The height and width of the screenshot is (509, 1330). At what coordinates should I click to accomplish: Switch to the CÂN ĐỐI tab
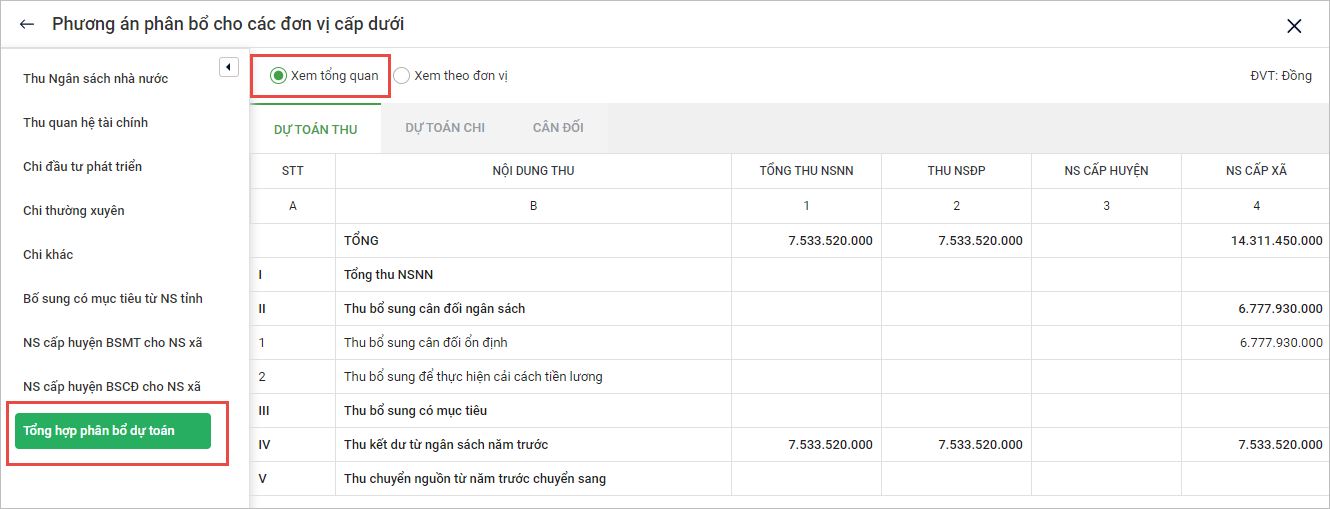(558, 128)
